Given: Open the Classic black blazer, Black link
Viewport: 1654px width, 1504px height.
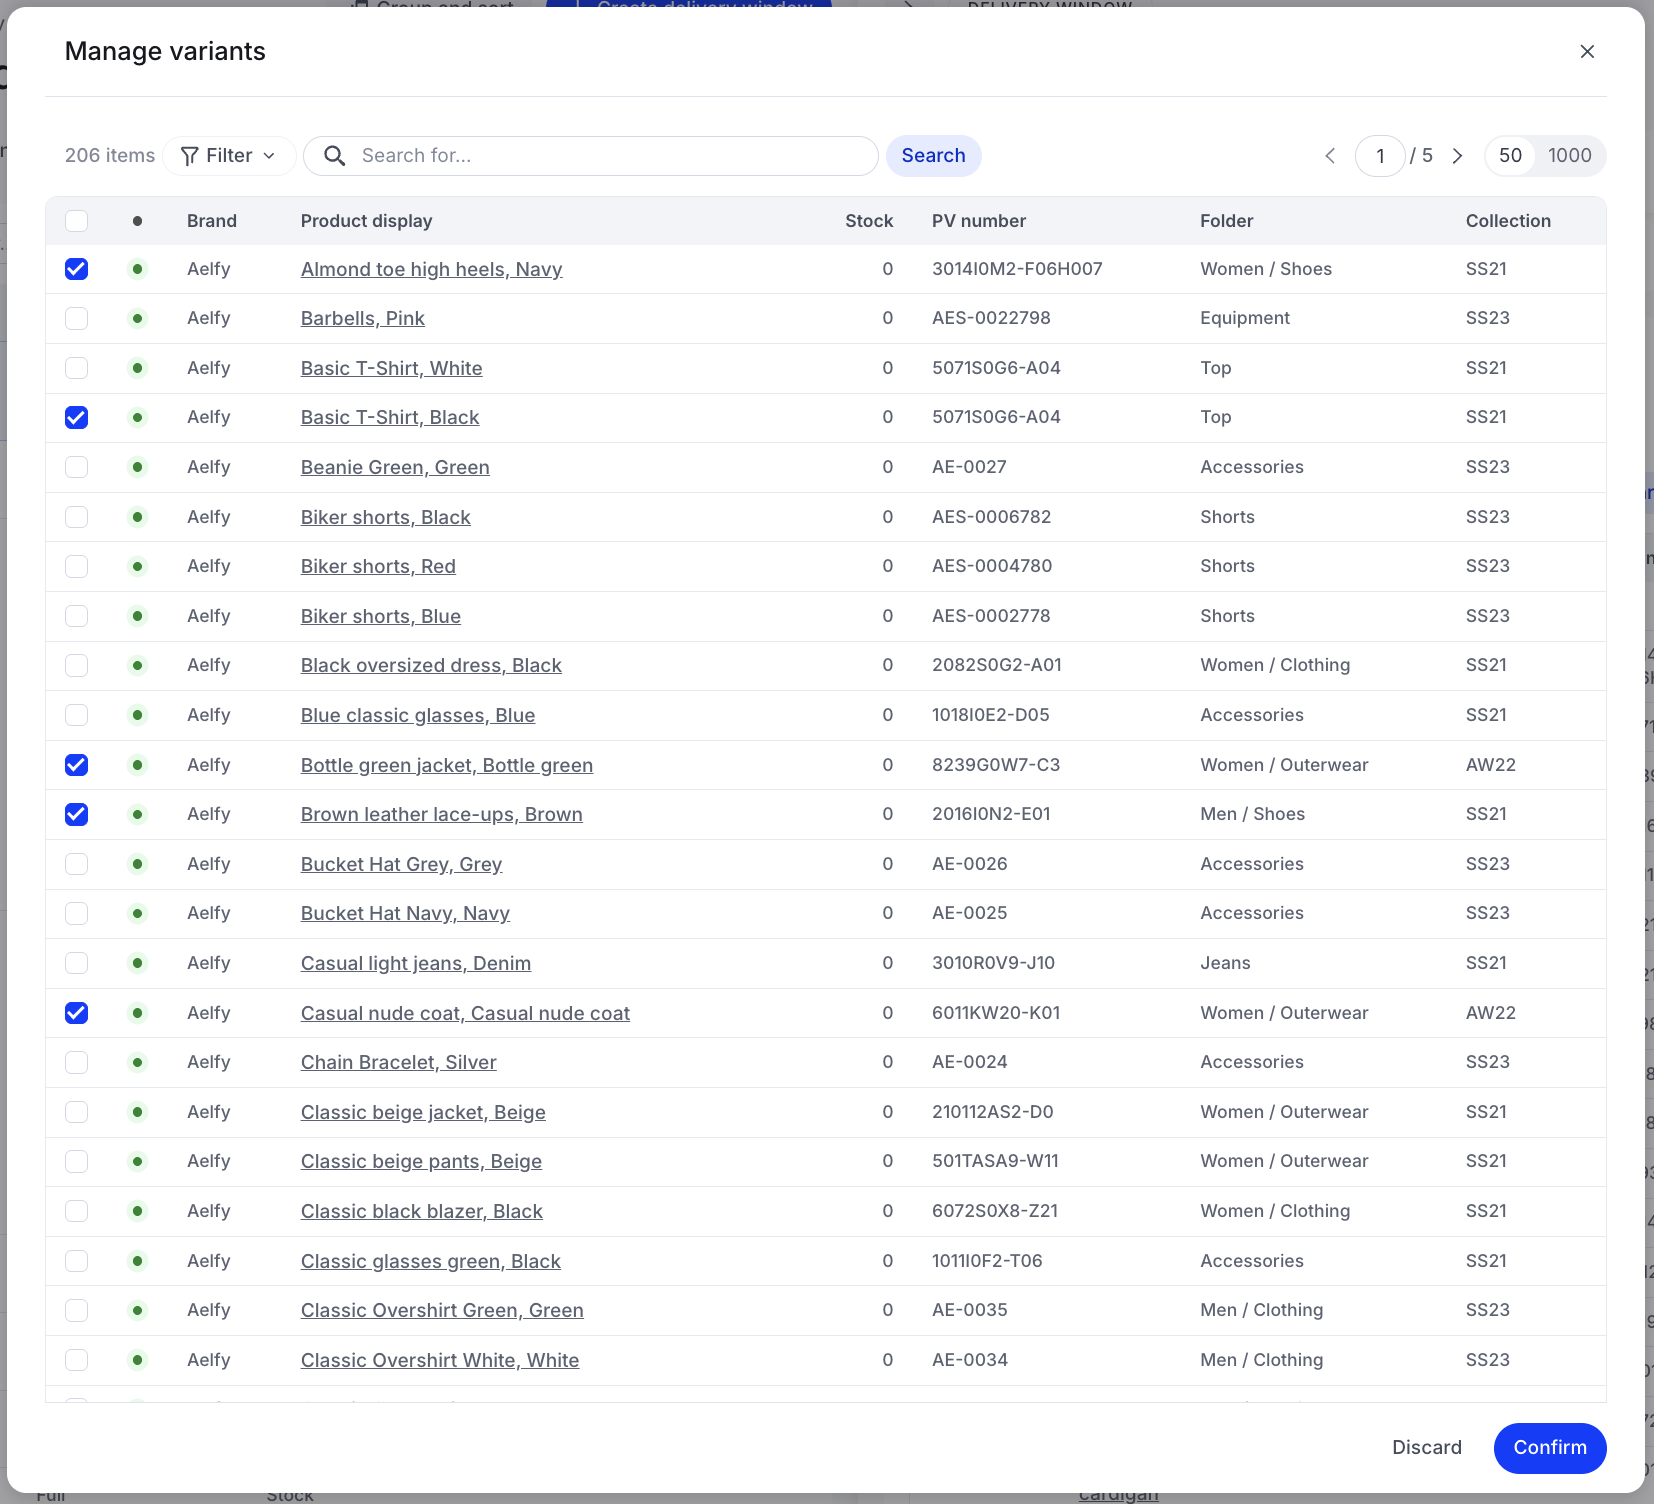Looking at the screenshot, I should (421, 1211).
